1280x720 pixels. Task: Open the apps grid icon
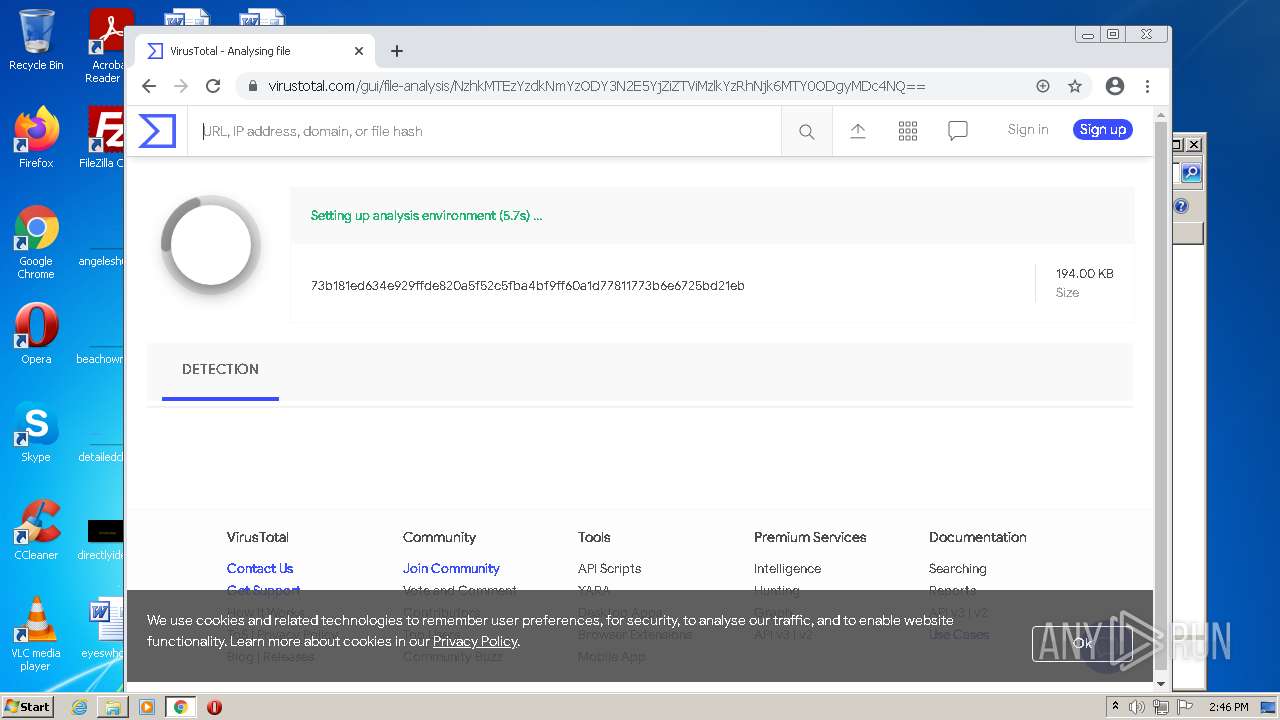click(x=908, y=131)
